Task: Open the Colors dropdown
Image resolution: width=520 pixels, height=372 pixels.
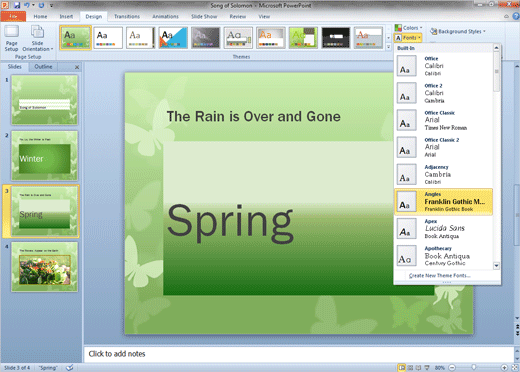Action: tap(408, 28)
